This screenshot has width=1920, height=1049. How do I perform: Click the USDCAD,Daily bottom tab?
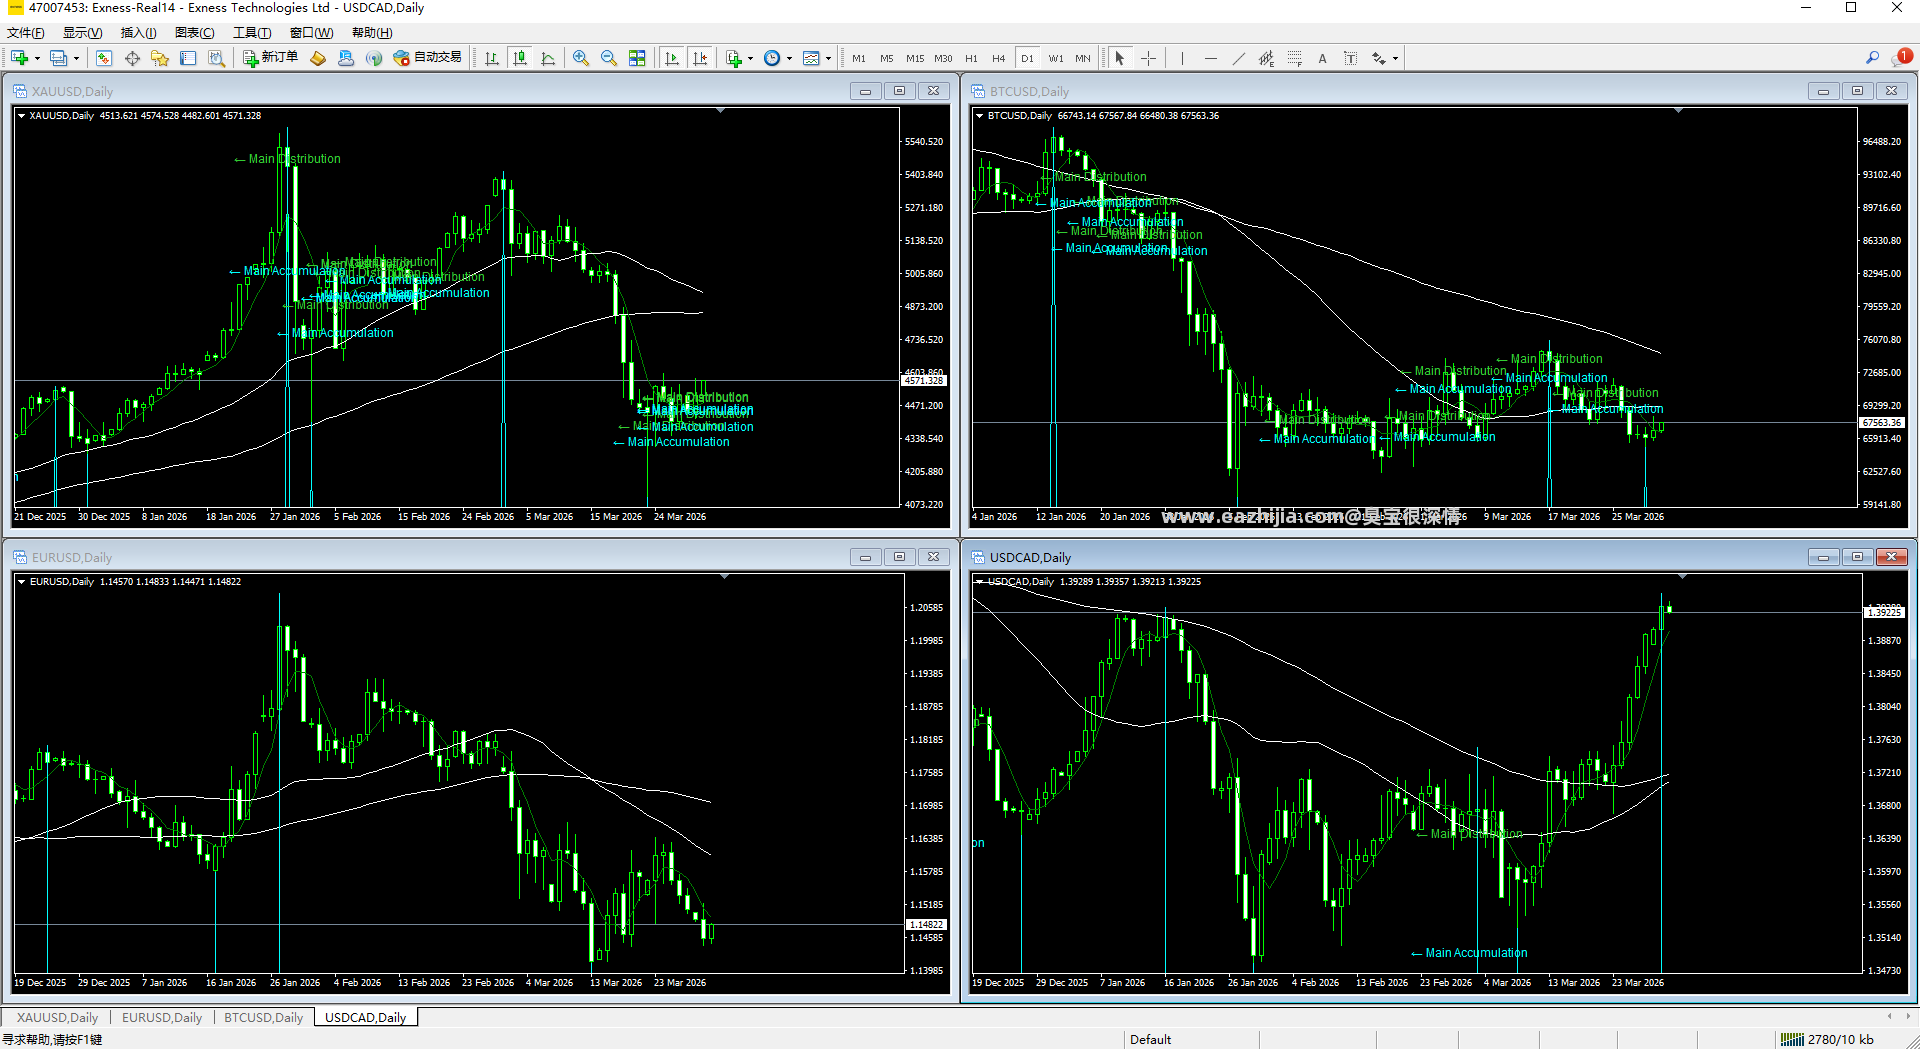pyautogui.click(x=365, y=1017)
